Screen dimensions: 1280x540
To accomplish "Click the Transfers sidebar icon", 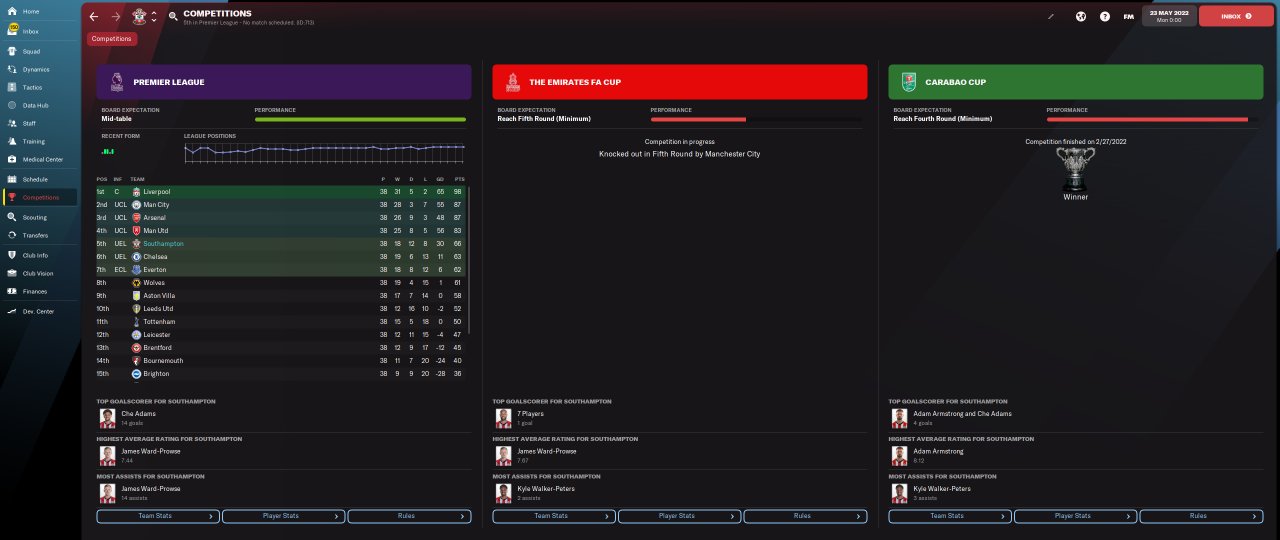I will pyautogui.click(x=12, y=235).
